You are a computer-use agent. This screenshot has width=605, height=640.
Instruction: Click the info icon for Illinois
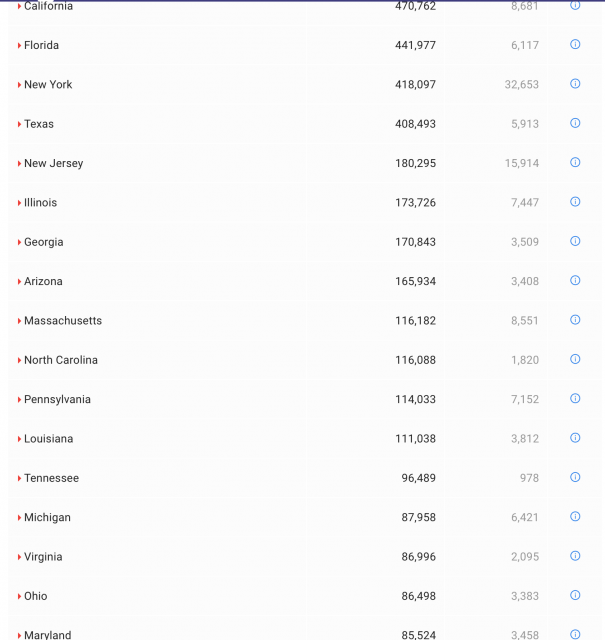click(575, 202)
